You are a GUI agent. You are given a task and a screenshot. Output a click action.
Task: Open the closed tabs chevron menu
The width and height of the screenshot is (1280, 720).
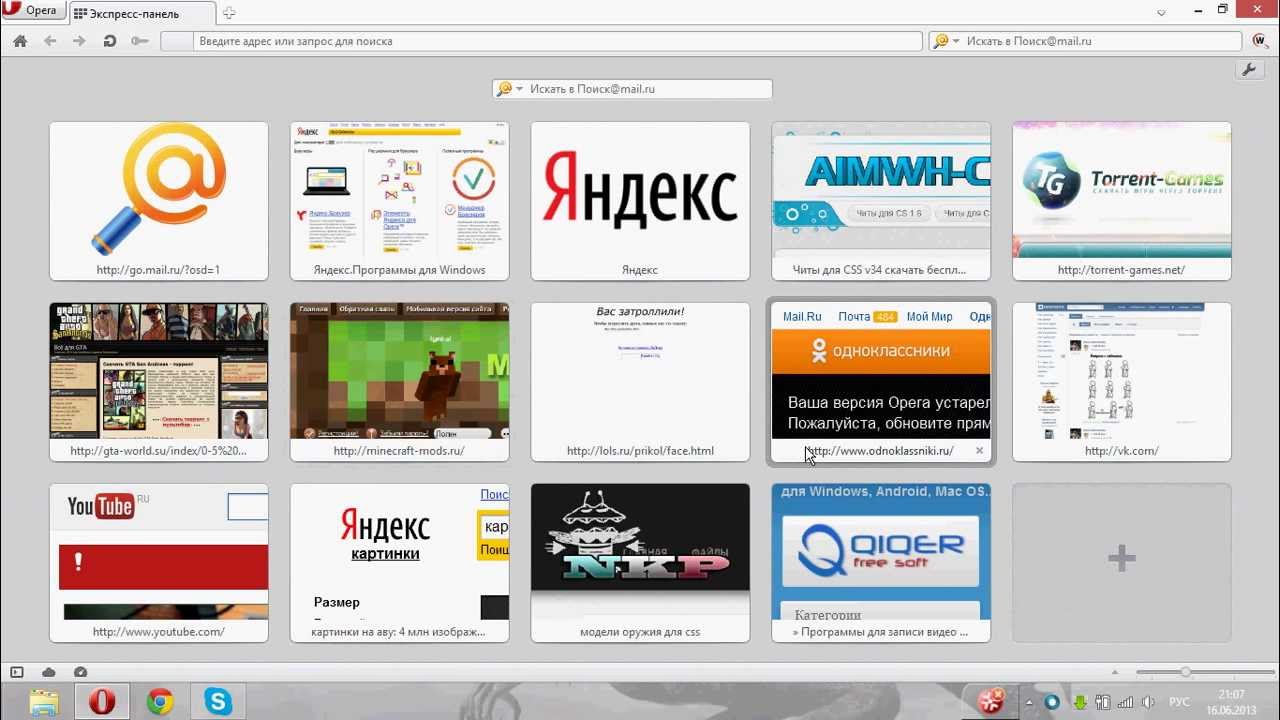[1161, 12]
